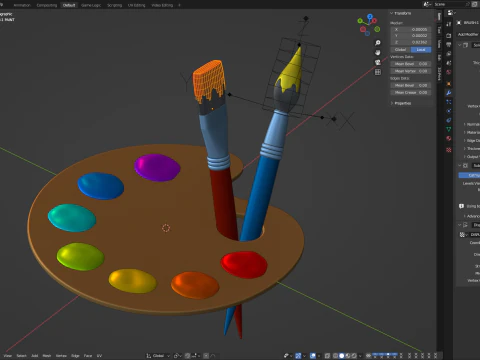Switch to the Game Logic workspace tab
This screenshot has width=480, height=360.
[x=91, y=5]
